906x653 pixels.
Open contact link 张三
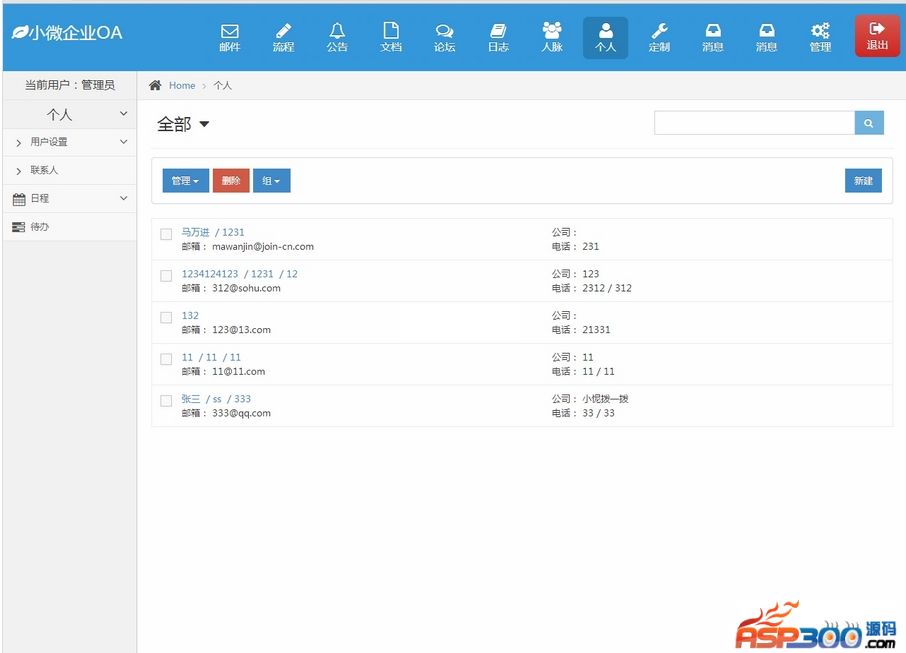[191, 399]
